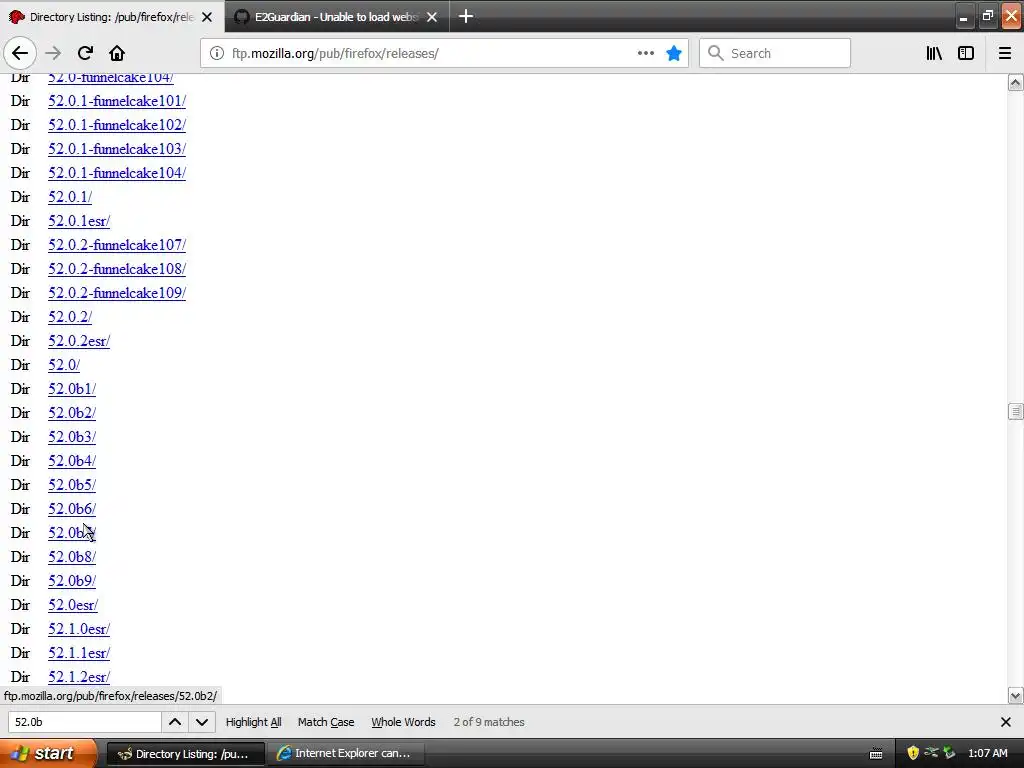Open the Windows Start menu
Viewport: 1024px width, 768px height.
tap(48, 753)
